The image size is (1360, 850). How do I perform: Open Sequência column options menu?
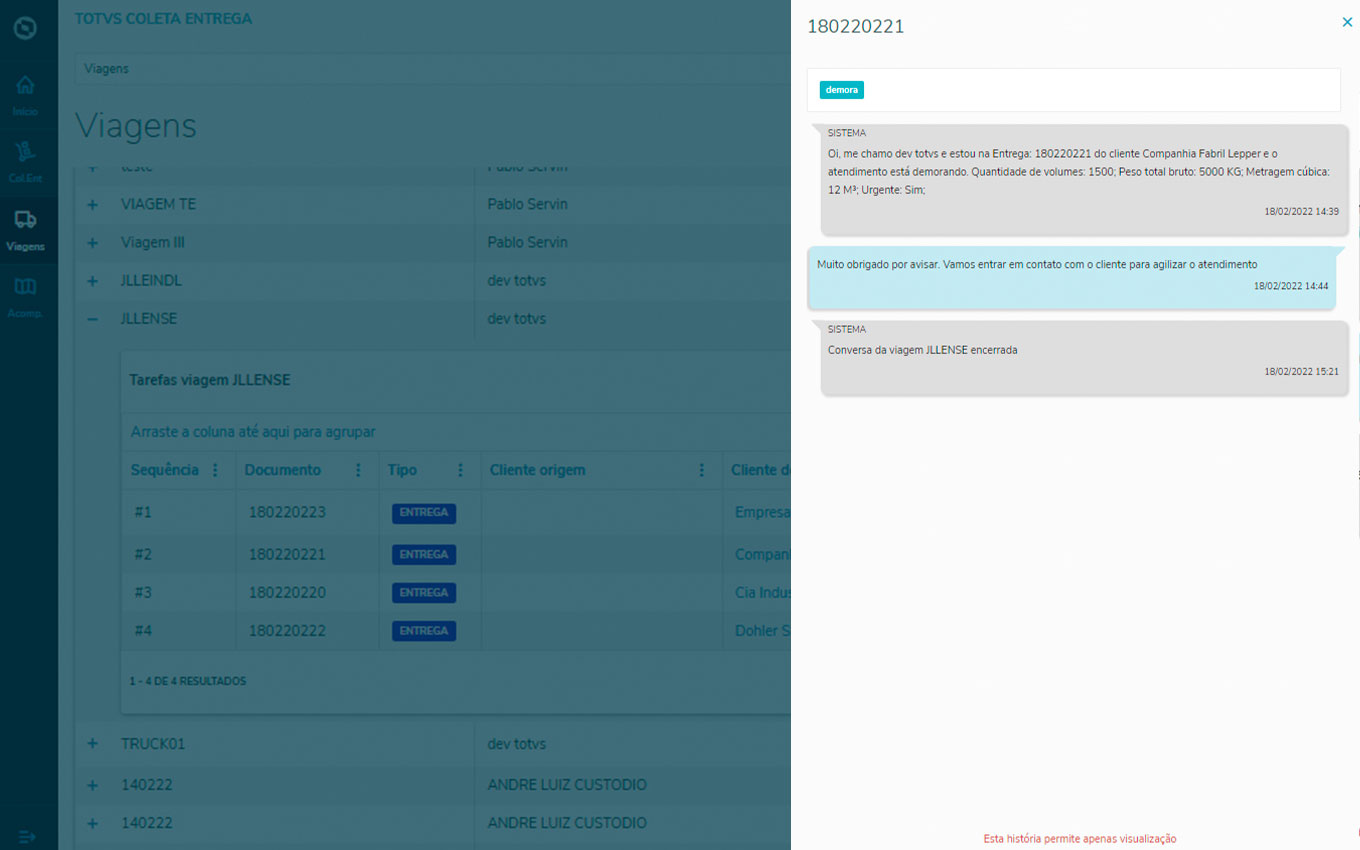215,470
